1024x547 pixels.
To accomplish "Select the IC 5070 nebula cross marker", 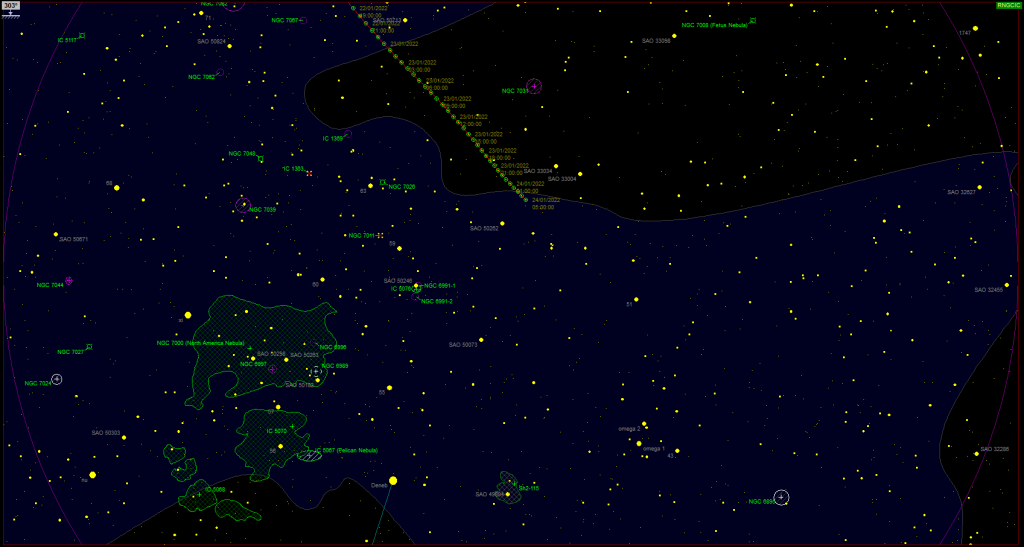I will [x=292, y=427].
